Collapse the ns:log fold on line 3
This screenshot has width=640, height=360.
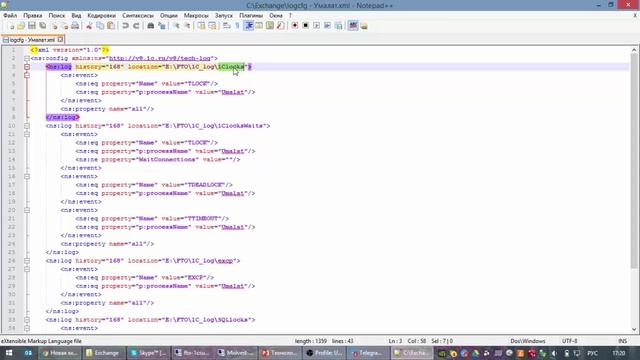pos(27,67)
